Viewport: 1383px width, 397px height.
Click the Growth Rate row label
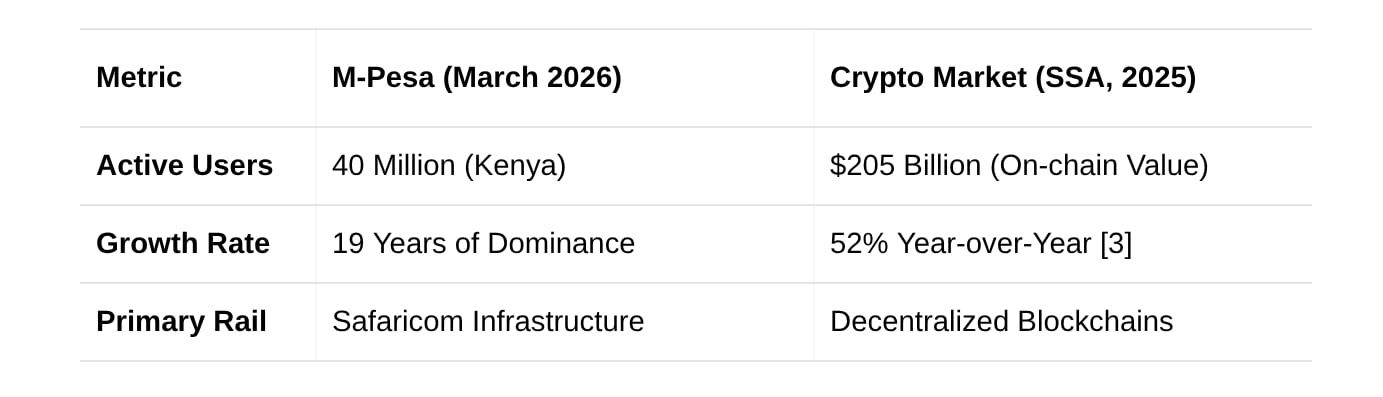pyautogui.click(x=183, y=244)
